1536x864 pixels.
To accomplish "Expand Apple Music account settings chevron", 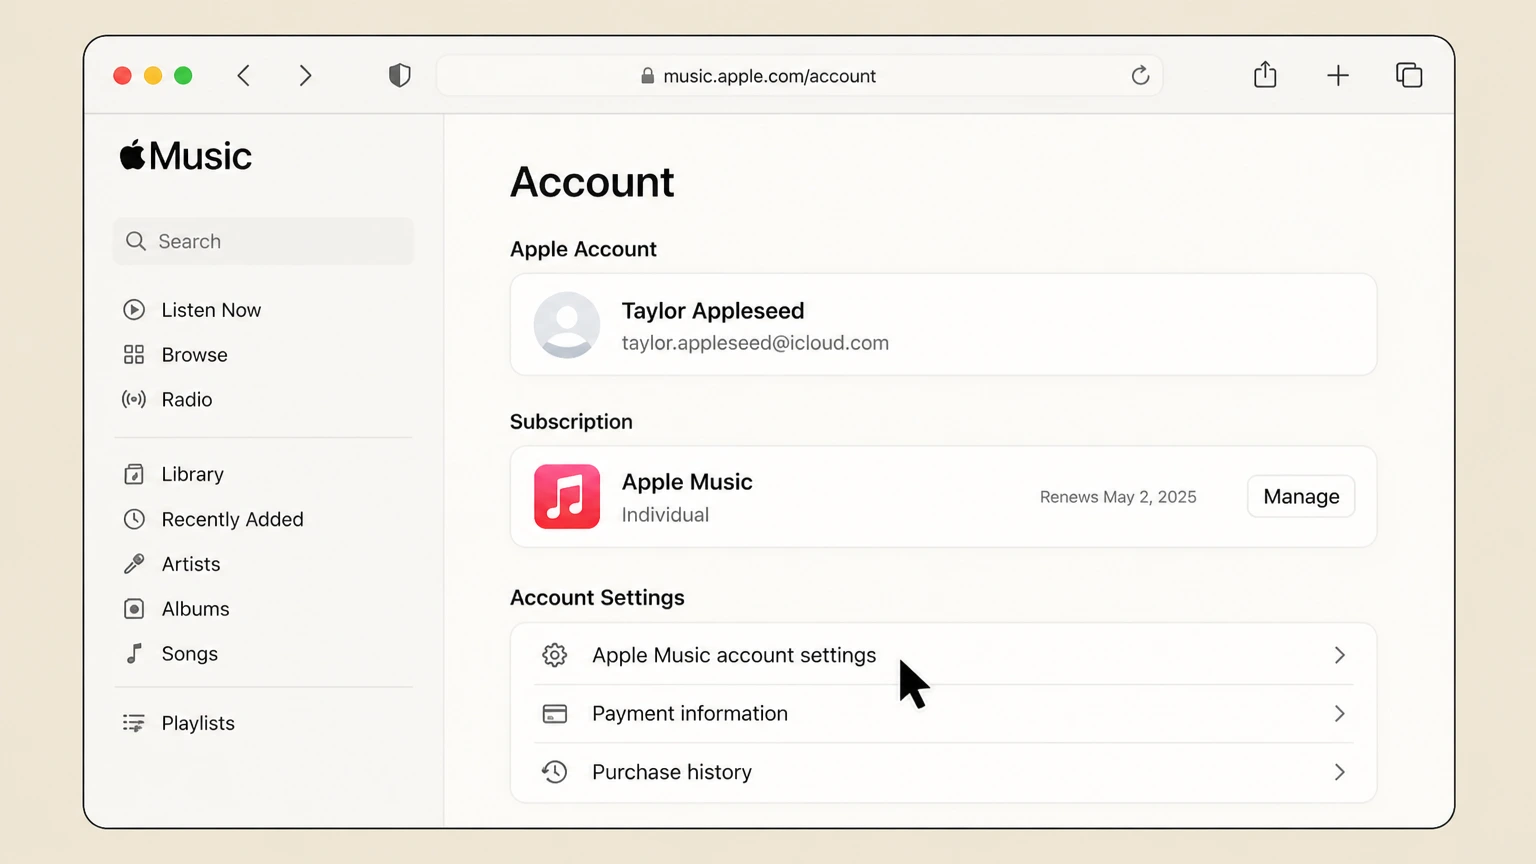I will click(x=1340, y=655).
